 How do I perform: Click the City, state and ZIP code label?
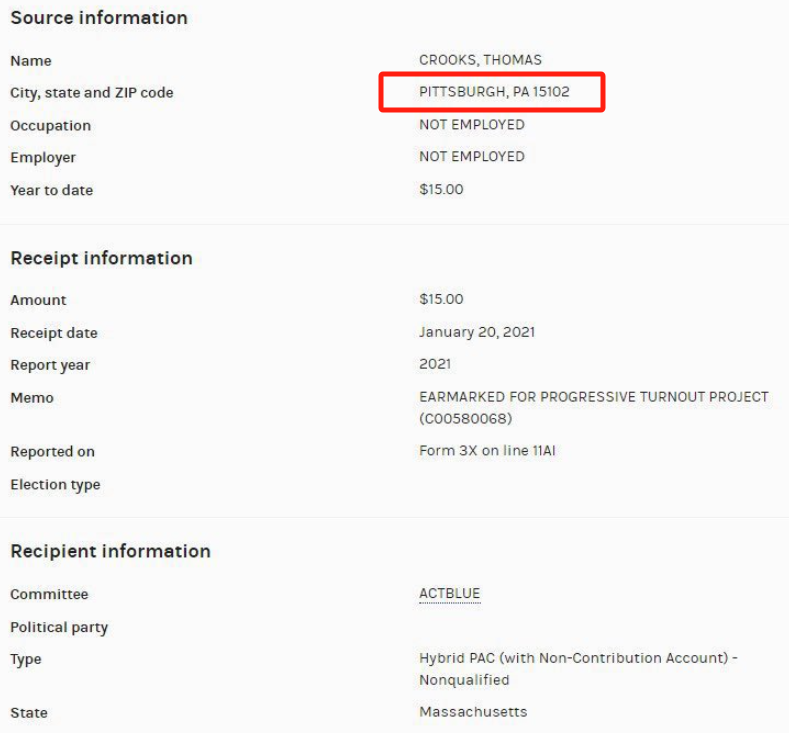point(91,93)
